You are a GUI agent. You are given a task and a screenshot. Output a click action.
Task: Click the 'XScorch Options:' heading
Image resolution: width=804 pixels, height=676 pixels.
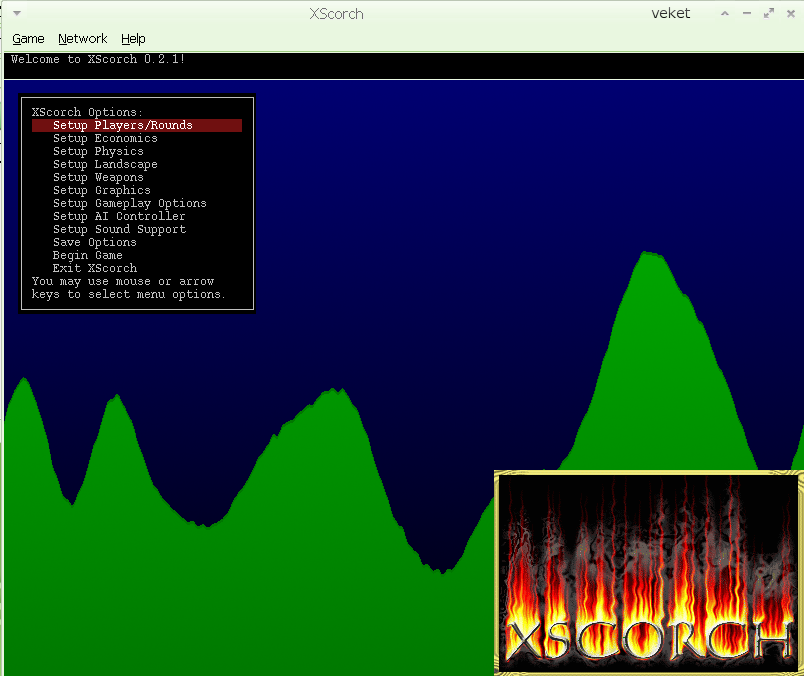[87, 112]
